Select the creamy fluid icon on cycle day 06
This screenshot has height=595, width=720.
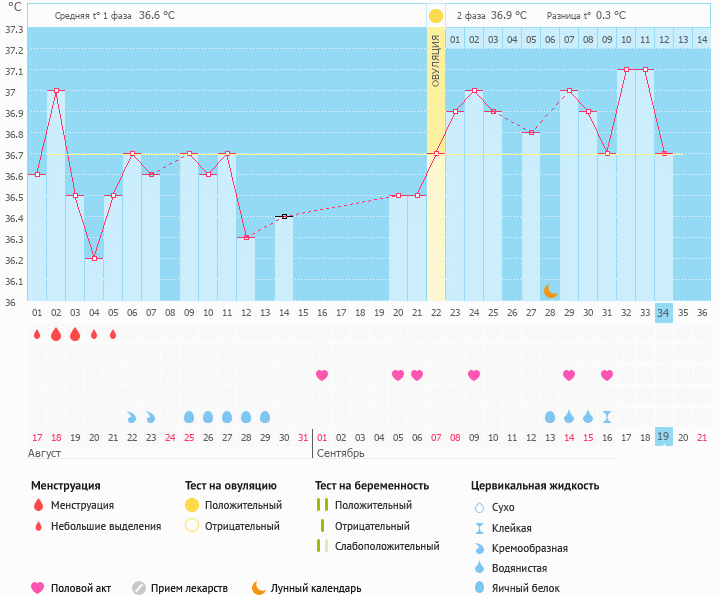(x=132, y=416)
